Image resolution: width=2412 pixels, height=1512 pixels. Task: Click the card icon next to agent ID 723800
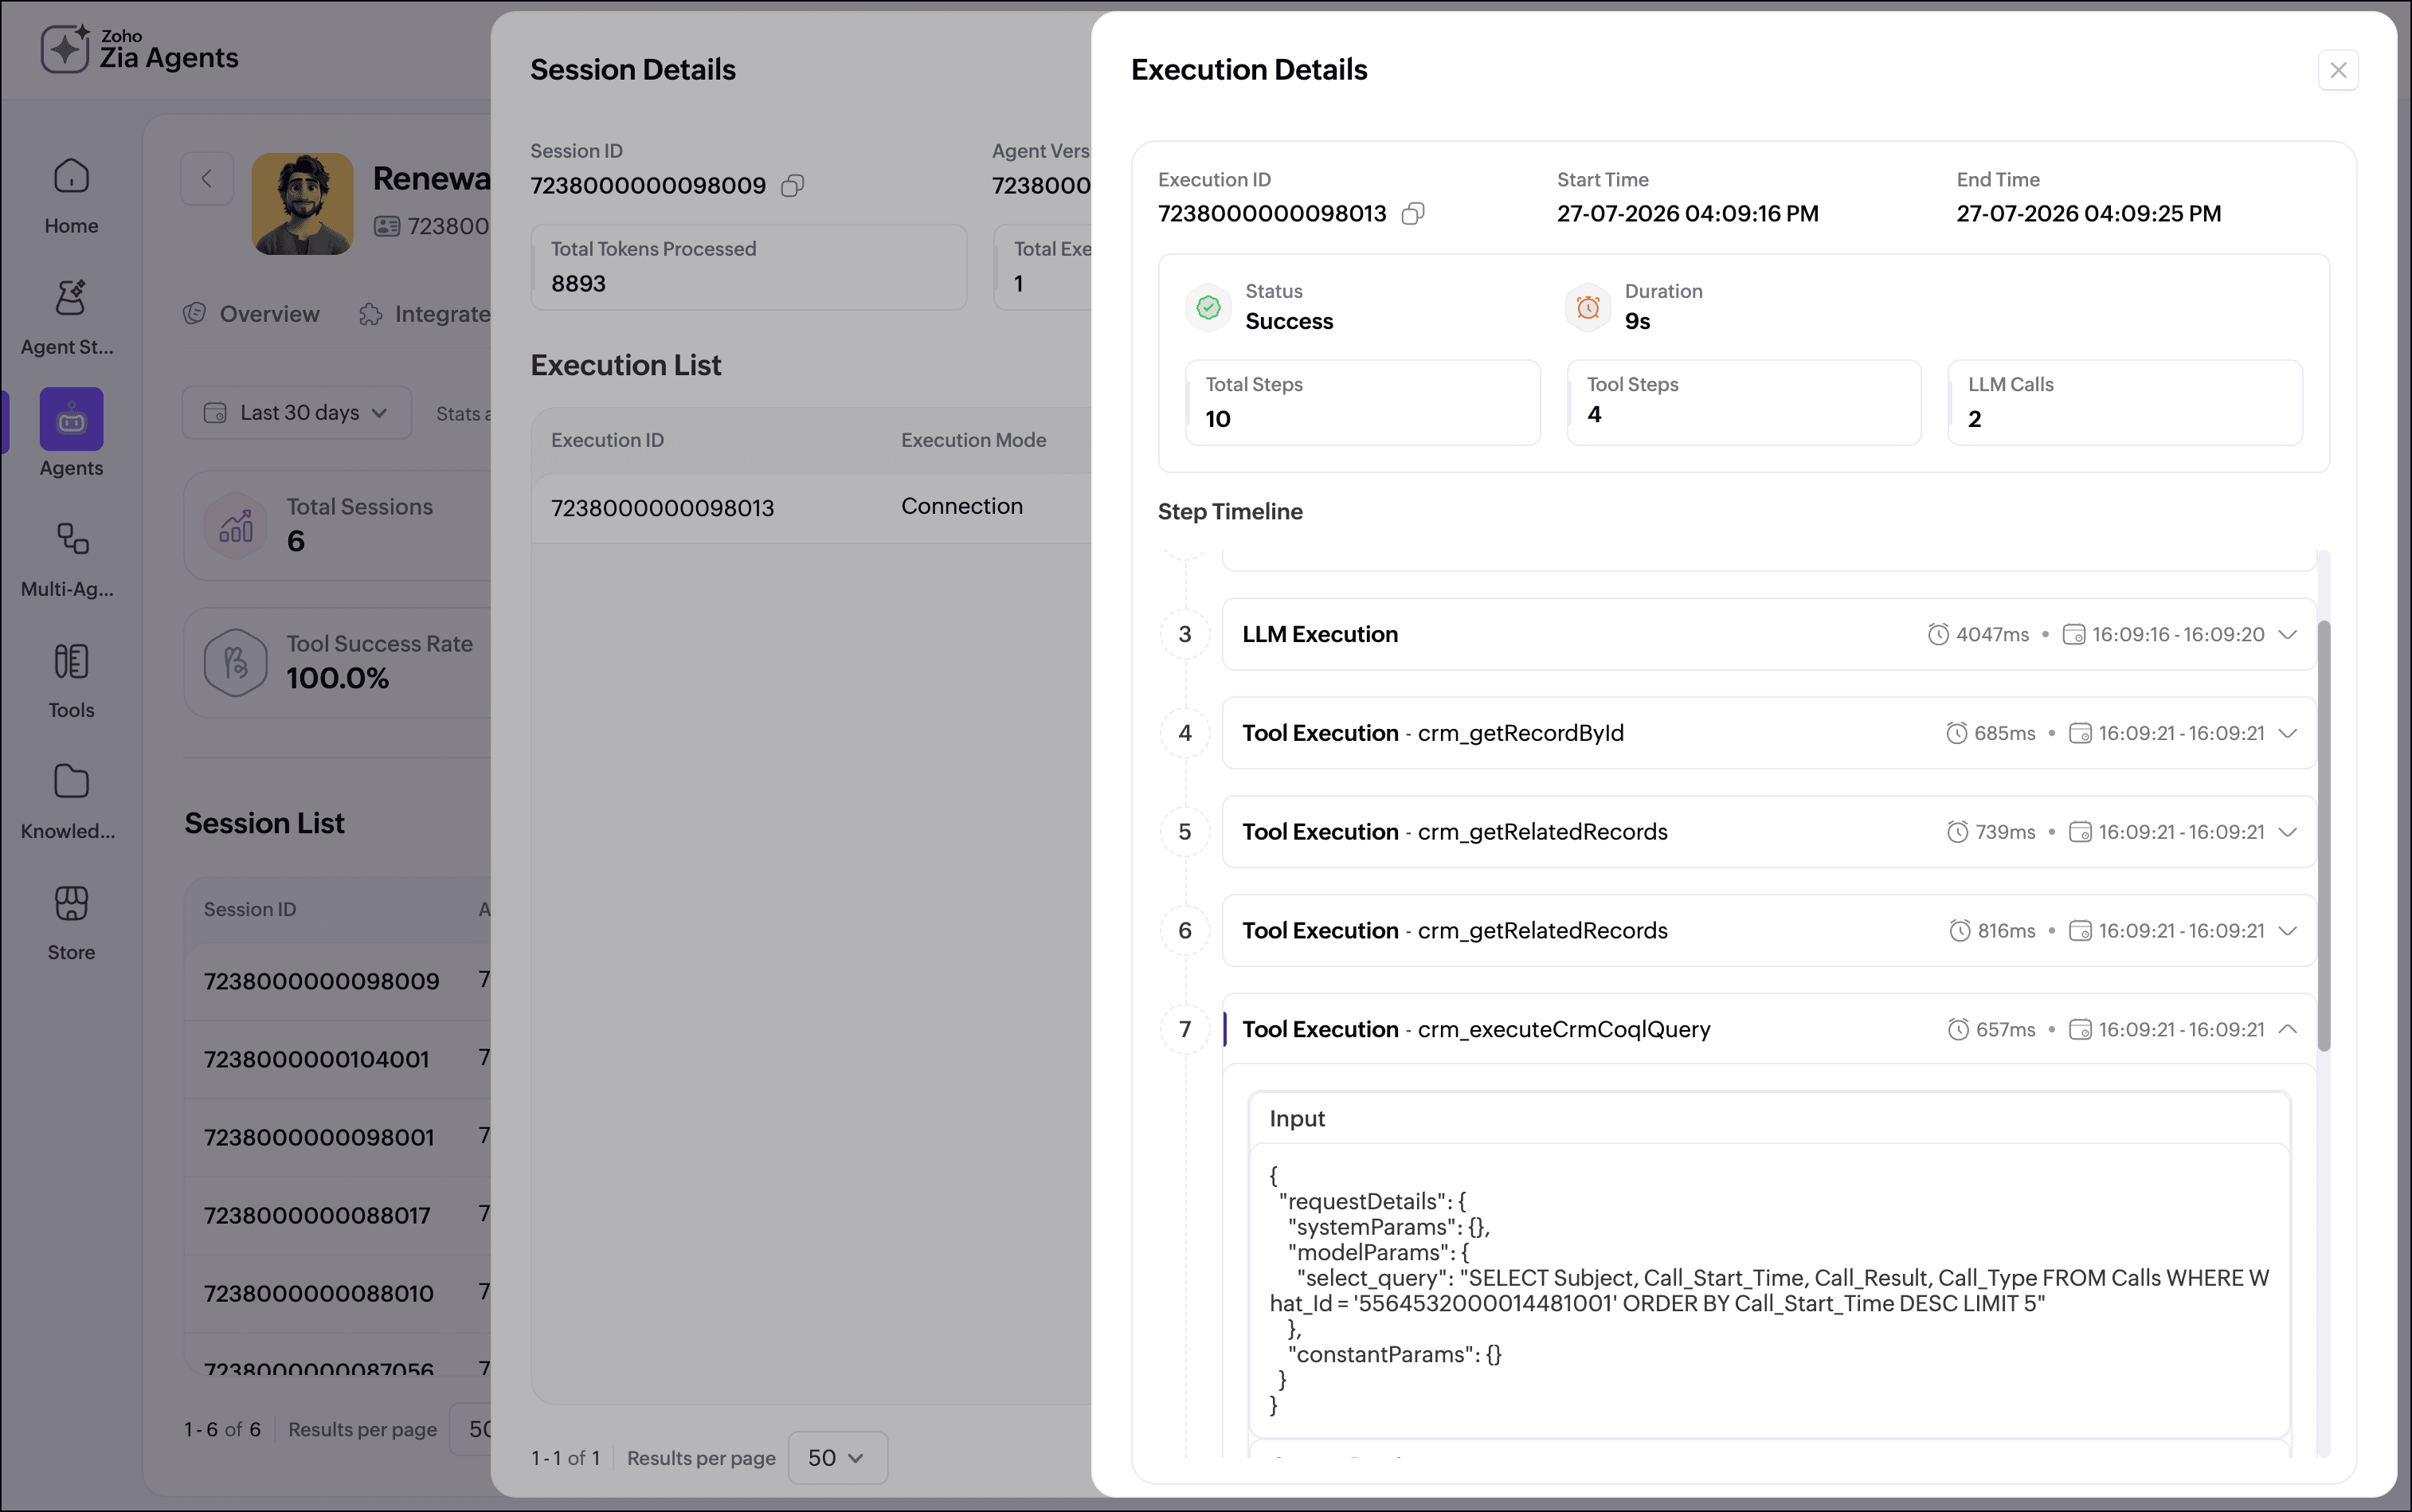tap(386, 227)
